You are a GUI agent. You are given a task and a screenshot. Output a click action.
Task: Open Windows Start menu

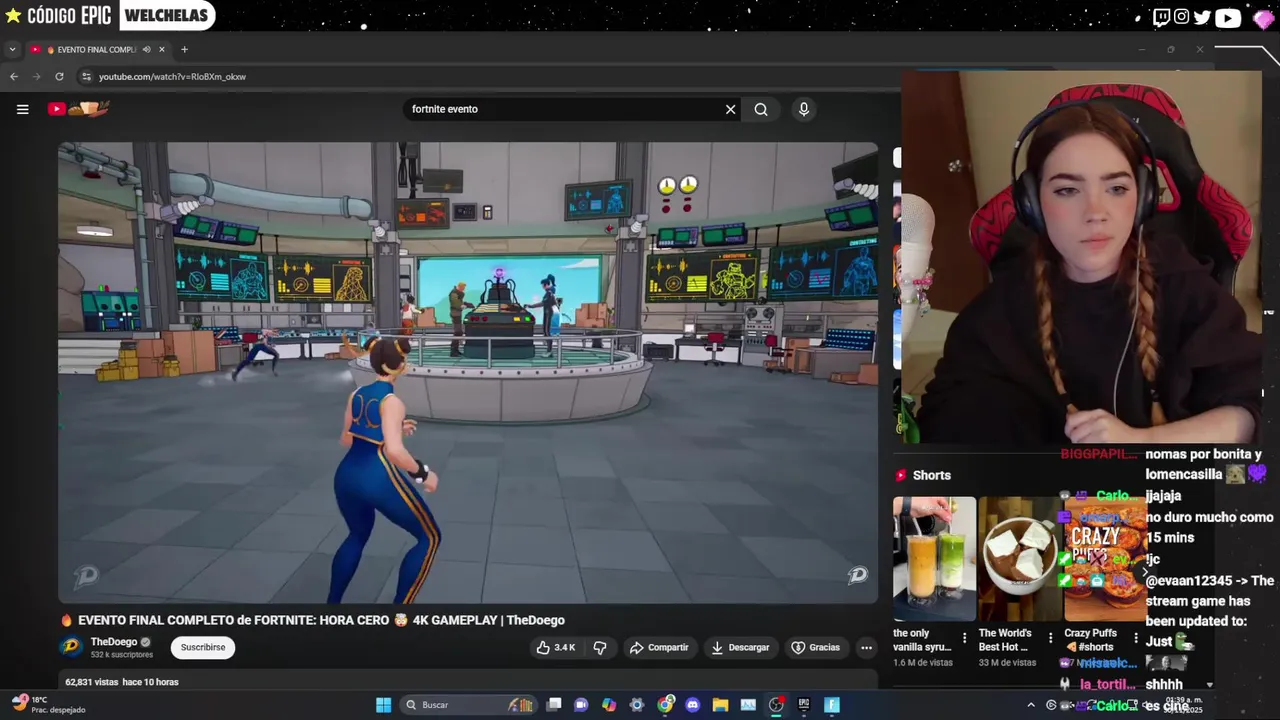383,705
